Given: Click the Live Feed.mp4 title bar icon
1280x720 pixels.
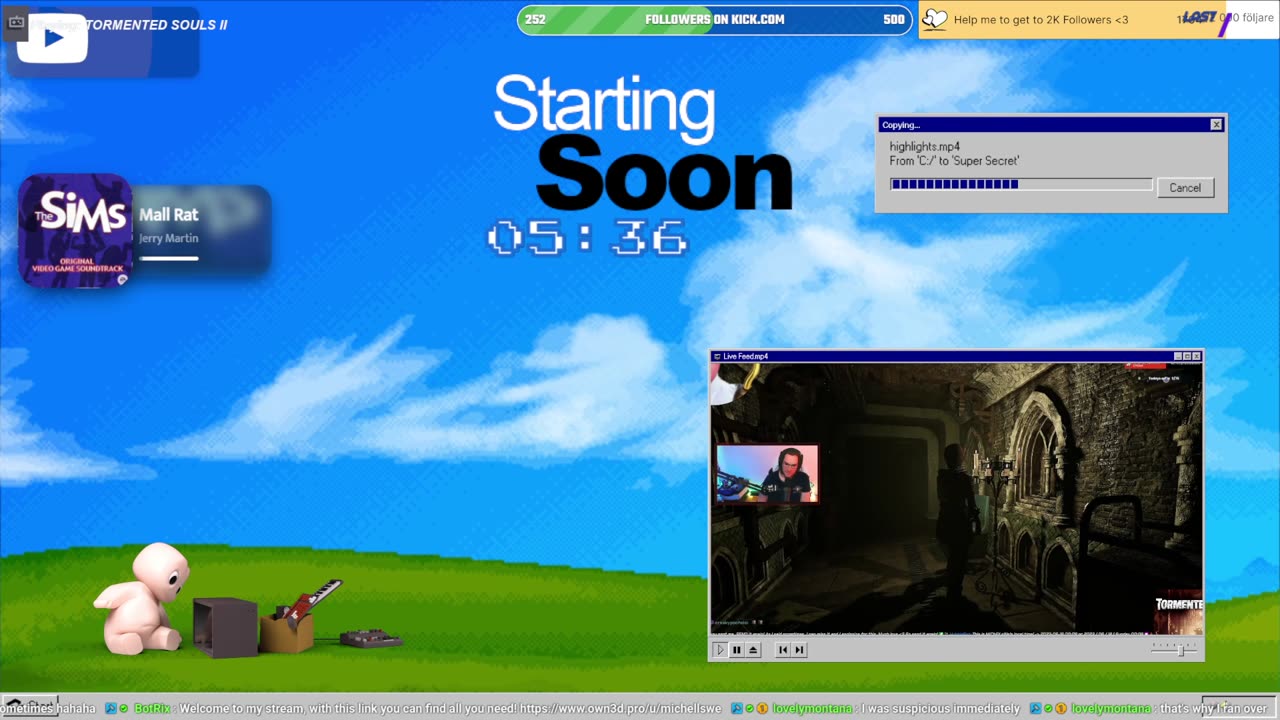Looking at the screenshot, I should tap(716, 356).
